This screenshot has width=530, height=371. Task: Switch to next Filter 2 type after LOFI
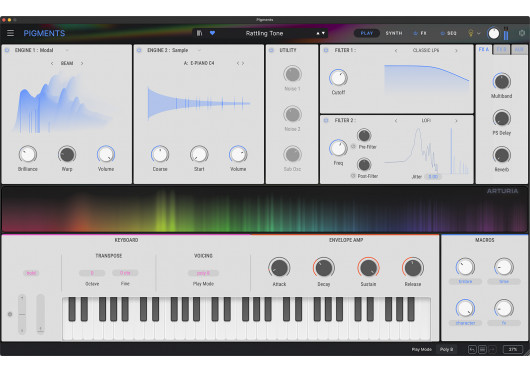(x=456, y=120)
